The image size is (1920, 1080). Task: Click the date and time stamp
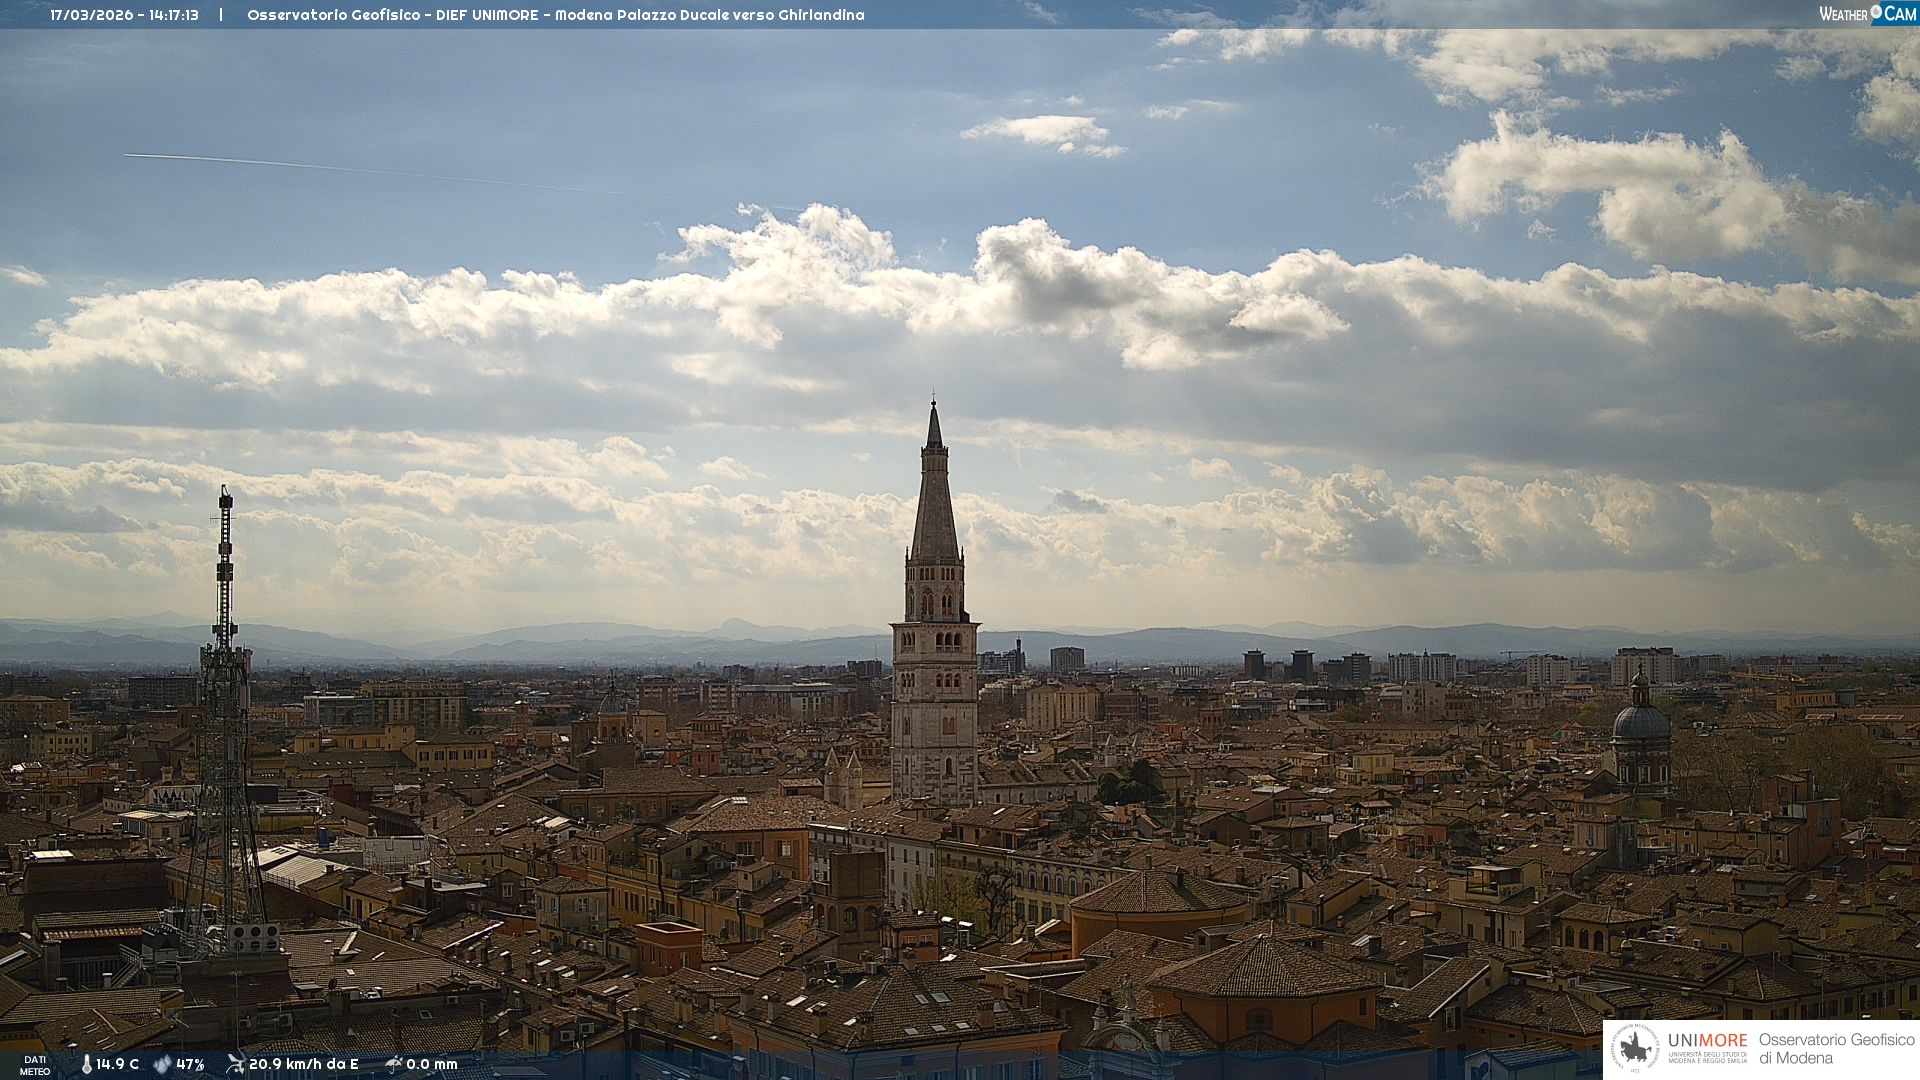click(124, 15)
